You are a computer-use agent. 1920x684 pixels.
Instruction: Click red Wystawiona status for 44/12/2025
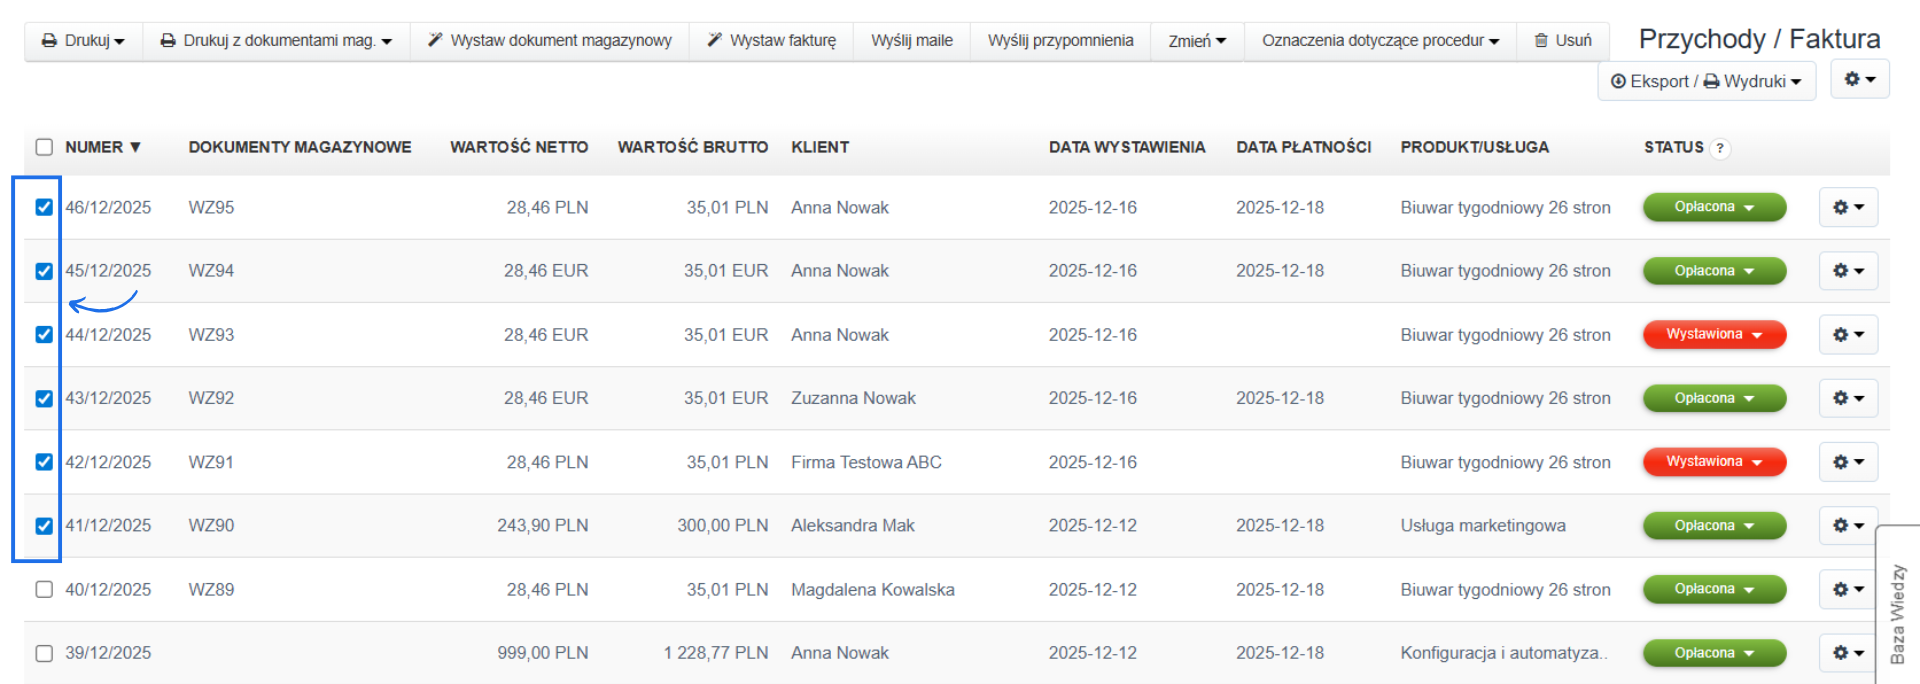click(x=1713, y=335)
